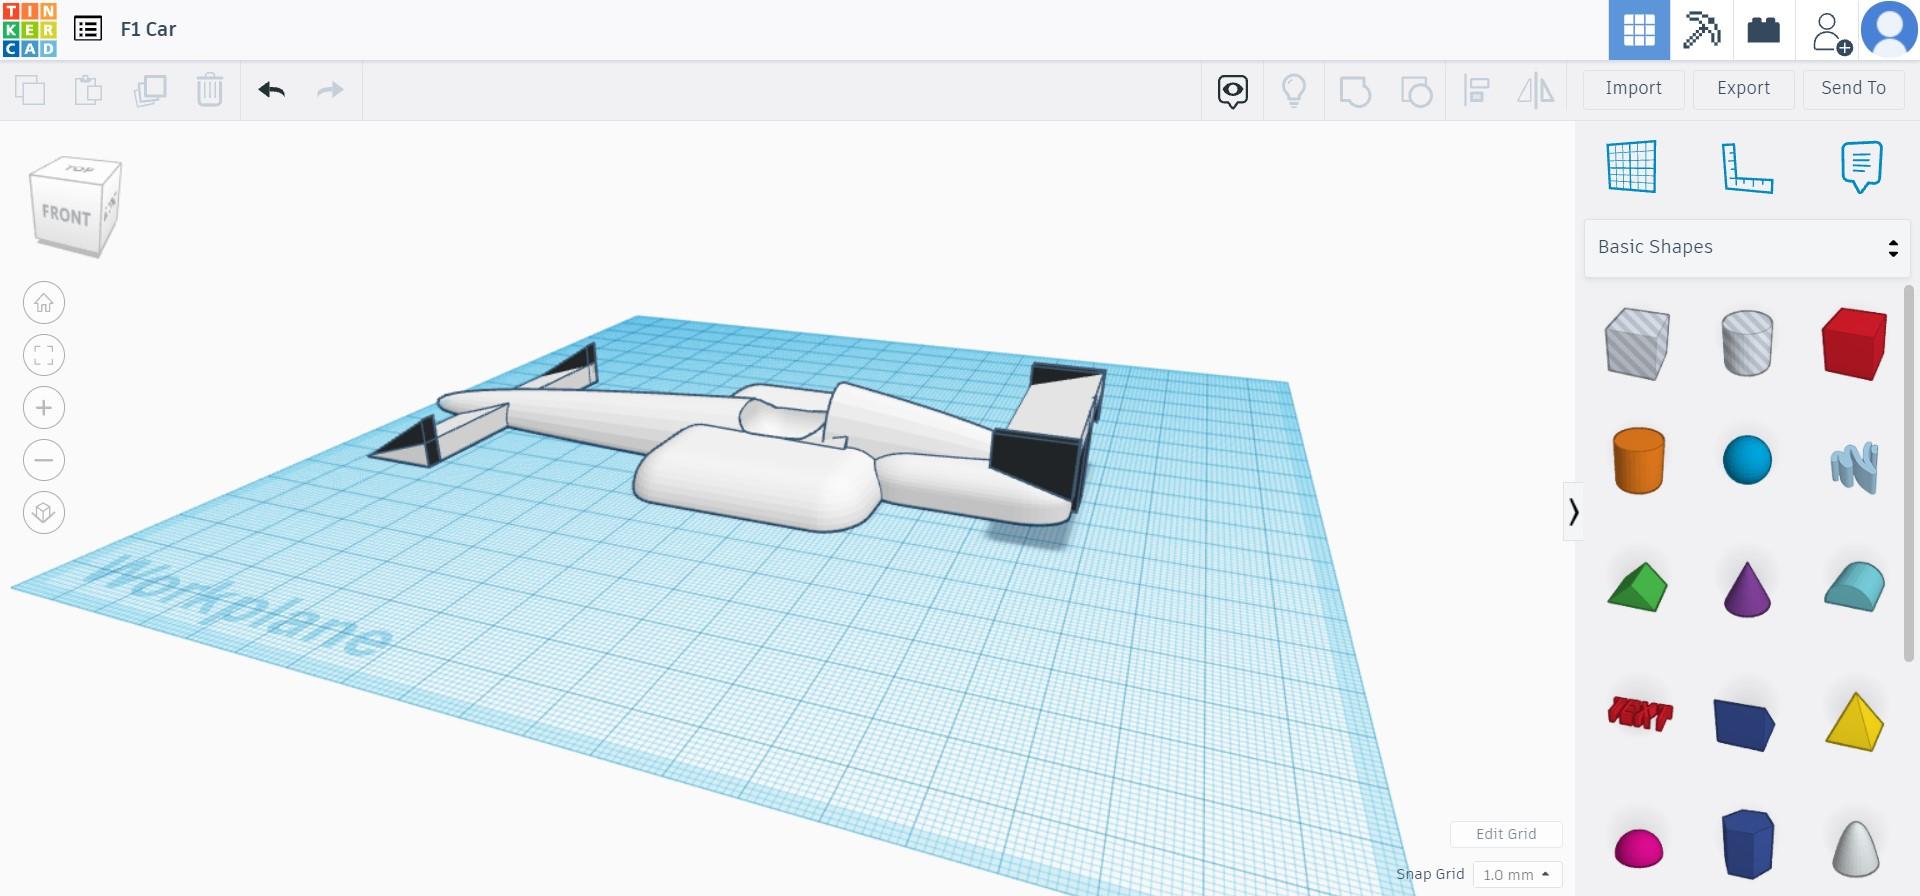Image resolution: width=1920 pixels, height=896 pixels.
Task: Select the dark blue Wedge shape
Action: tap(1745, 724)
